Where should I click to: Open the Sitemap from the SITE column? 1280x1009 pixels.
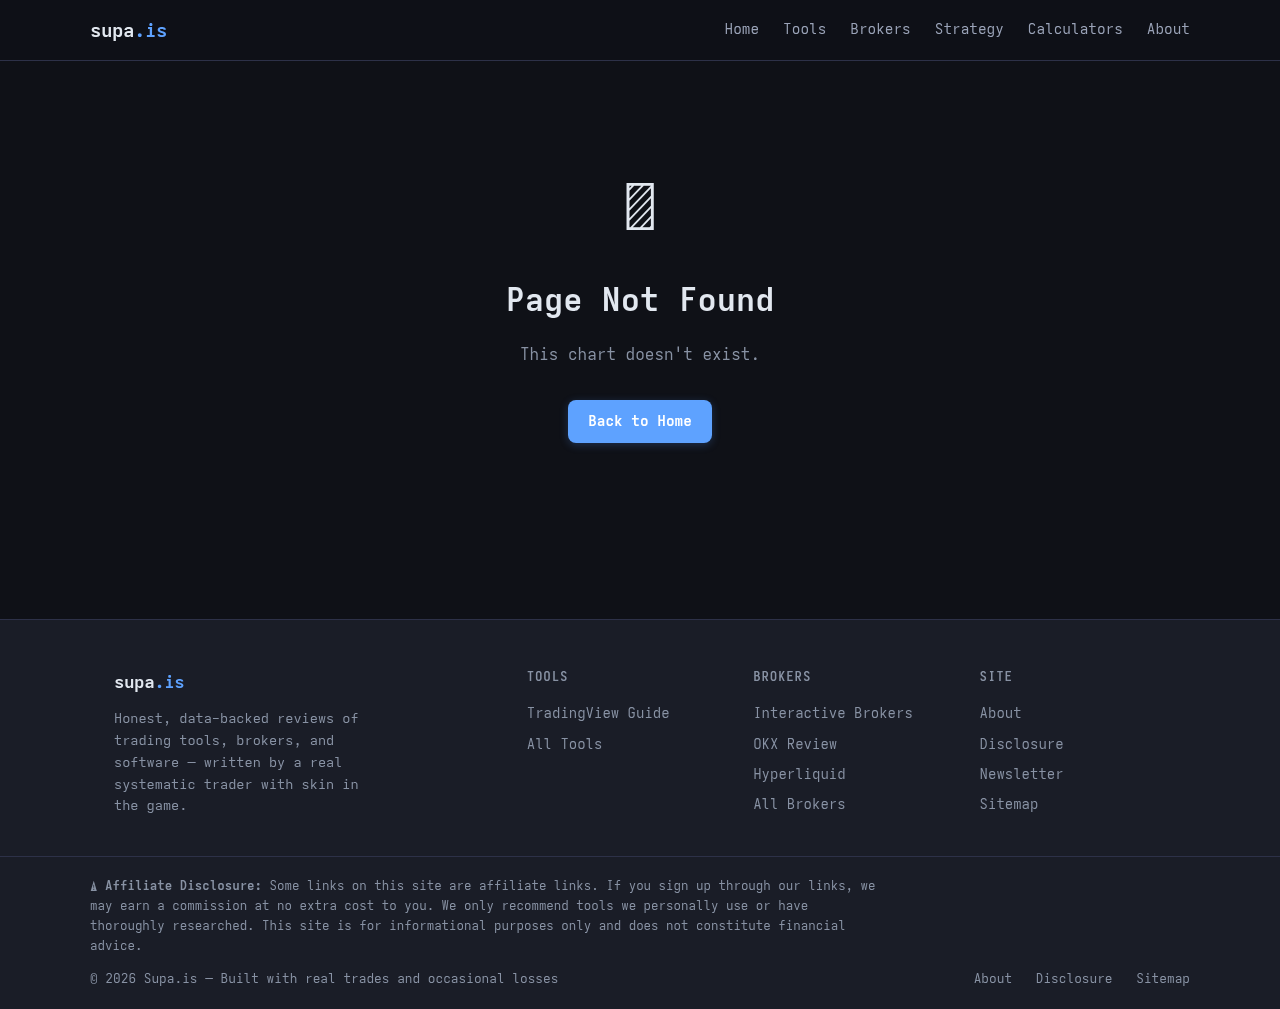(1009, 803)
